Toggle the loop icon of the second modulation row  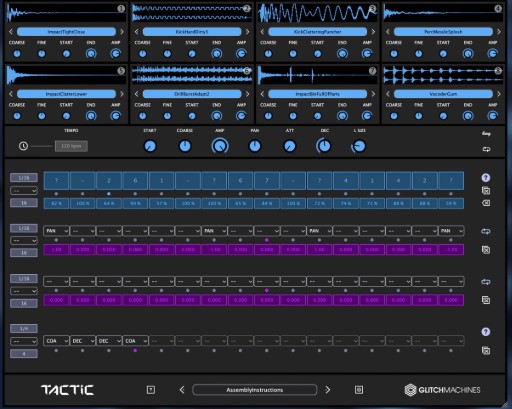point(486,282)
